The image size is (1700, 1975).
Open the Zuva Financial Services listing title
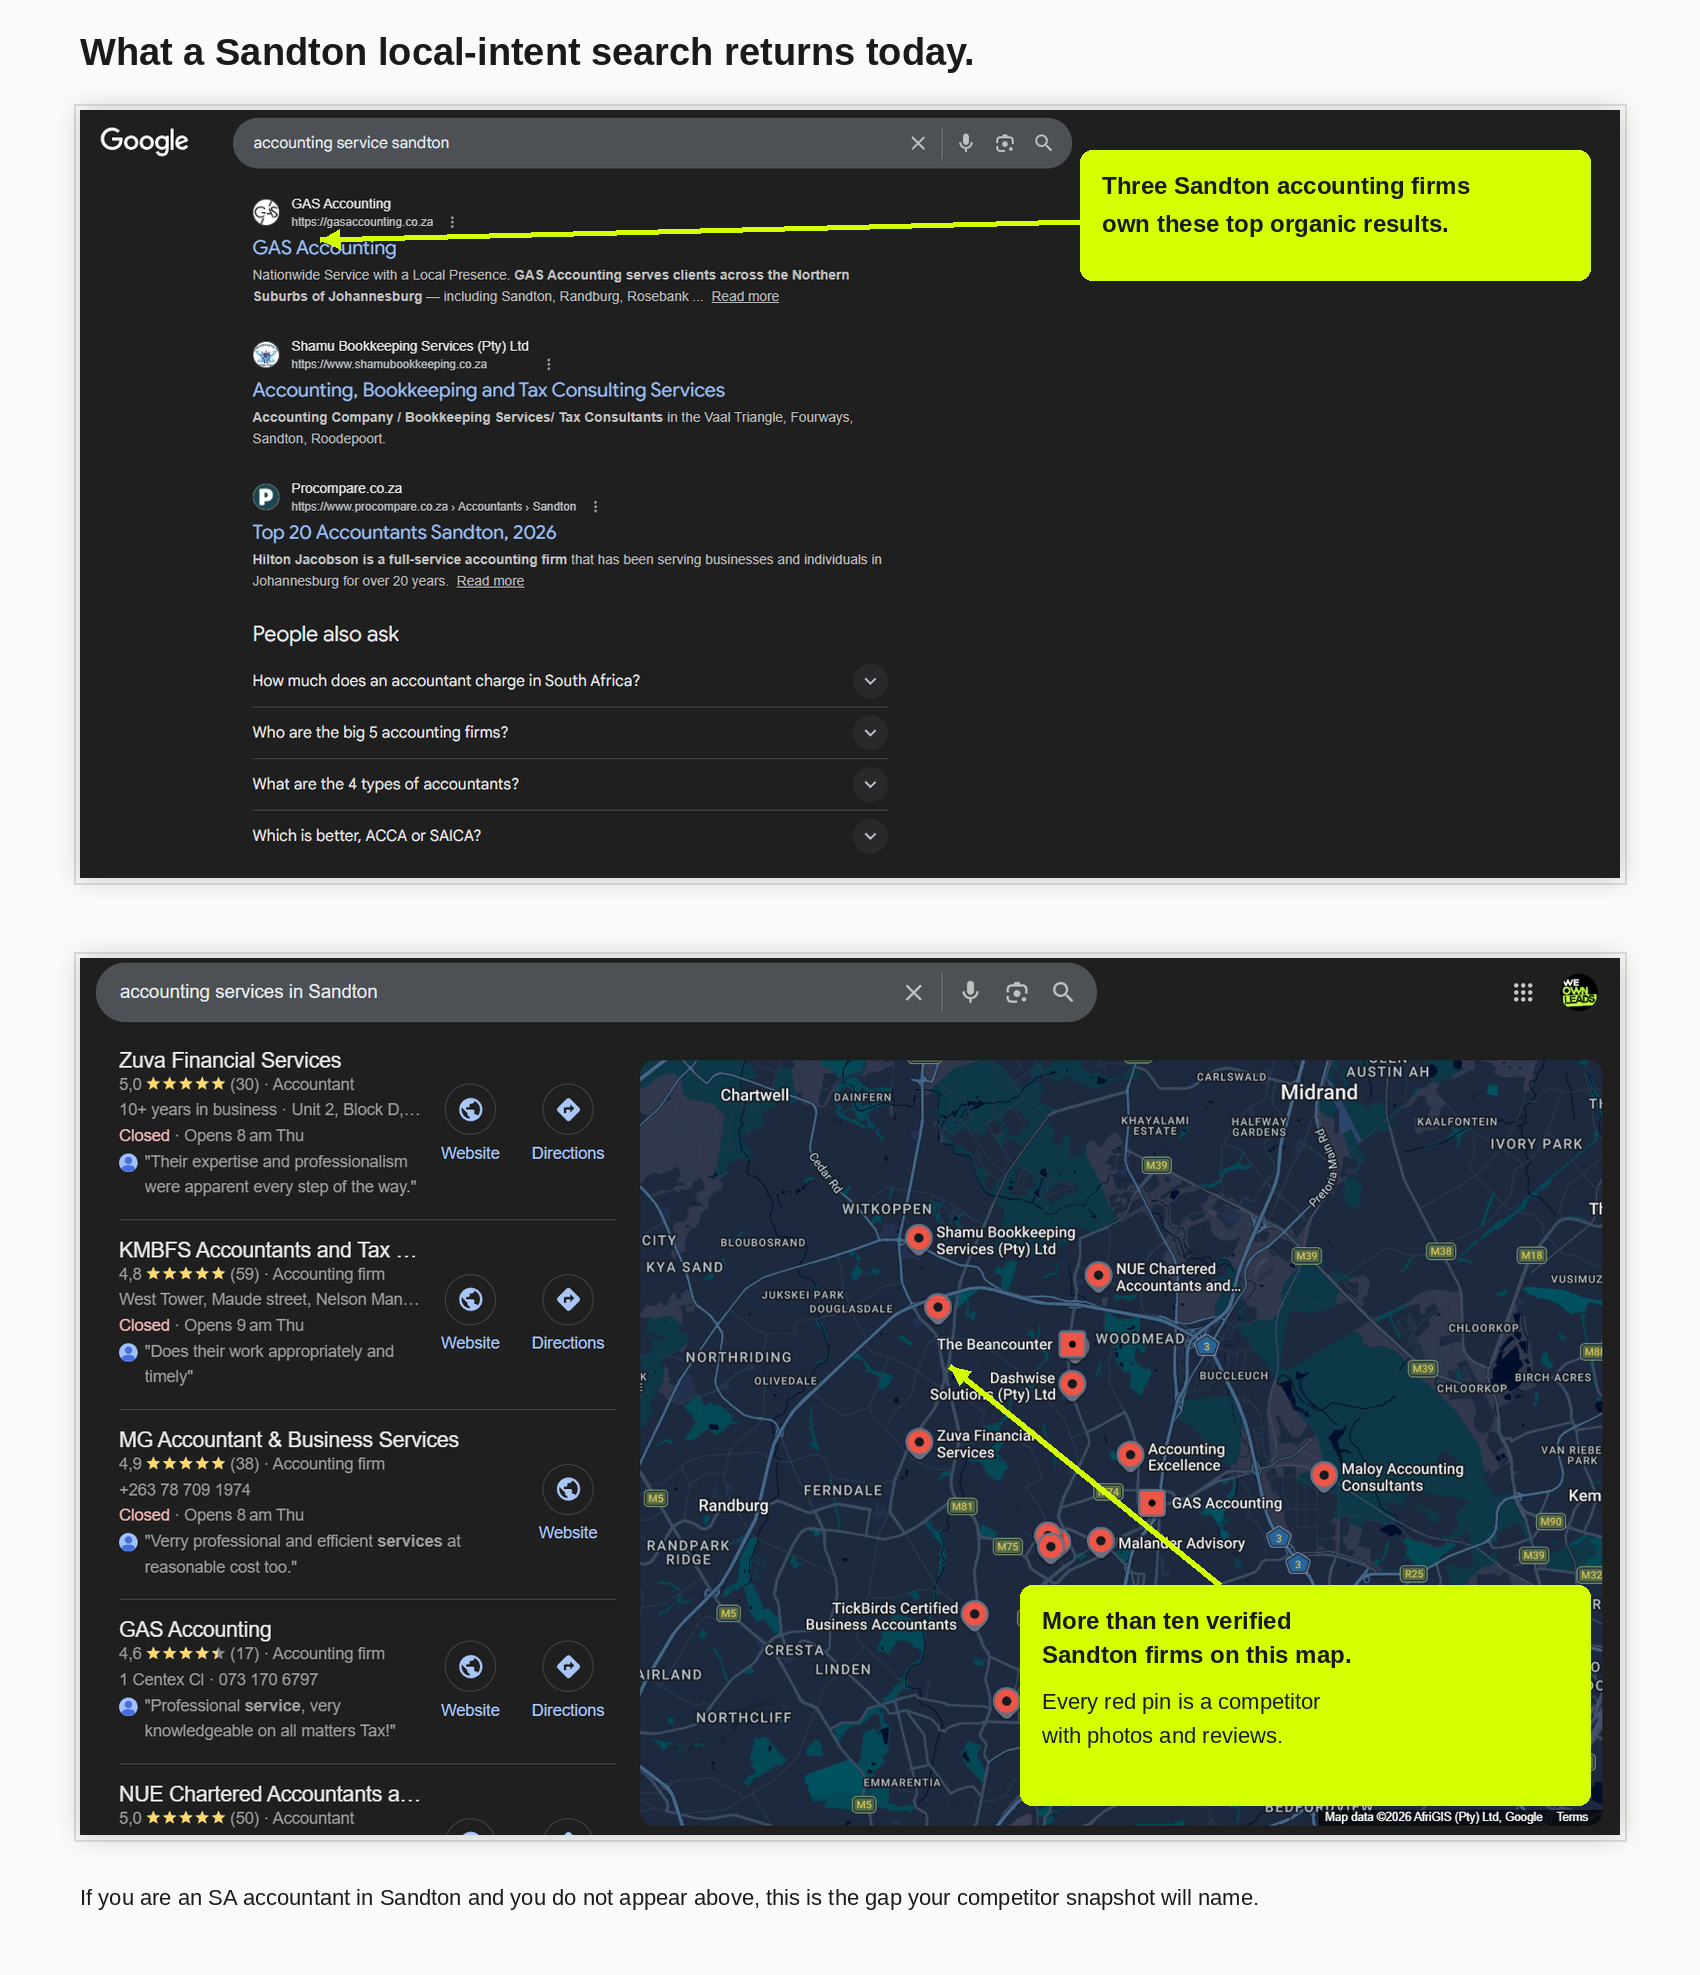[230, 1060]
